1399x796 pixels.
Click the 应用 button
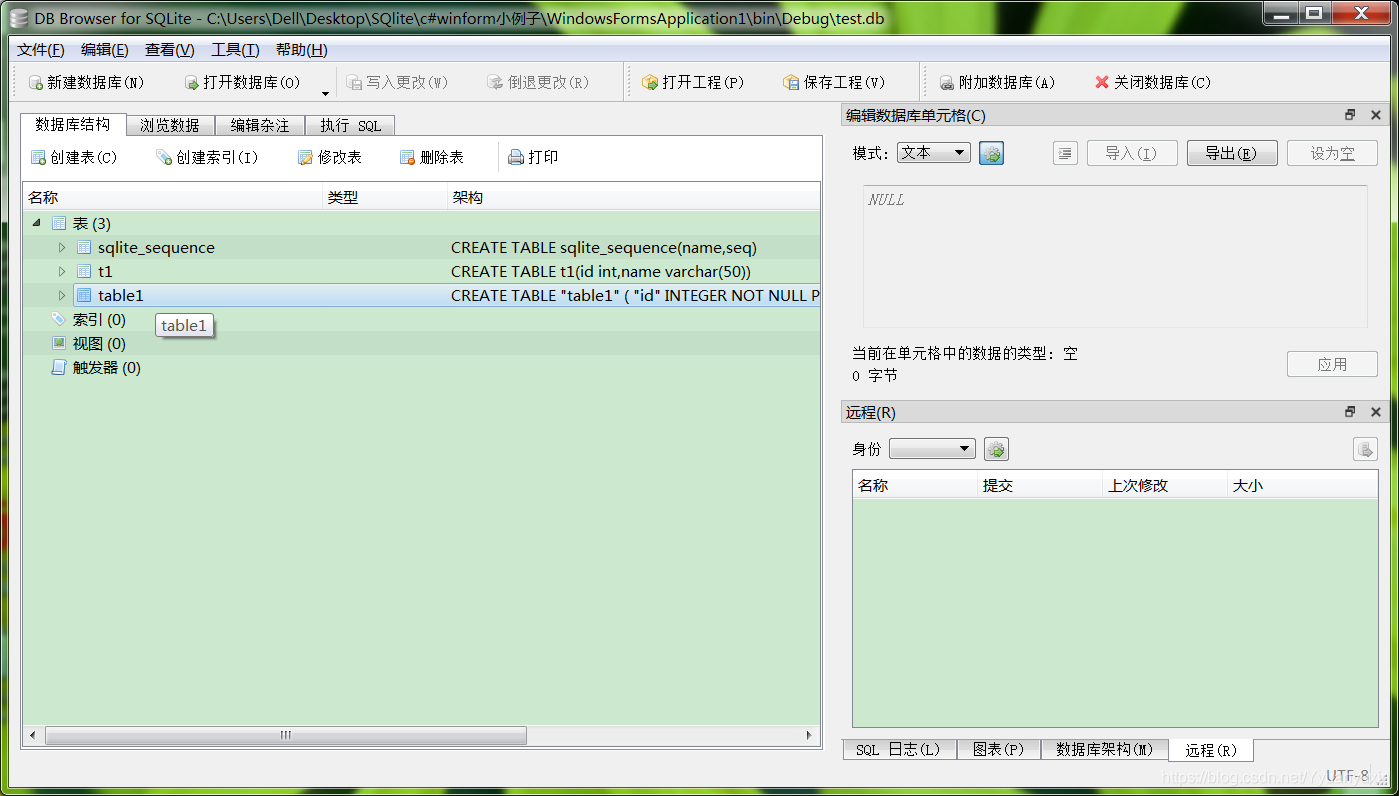click(1332, 364)
